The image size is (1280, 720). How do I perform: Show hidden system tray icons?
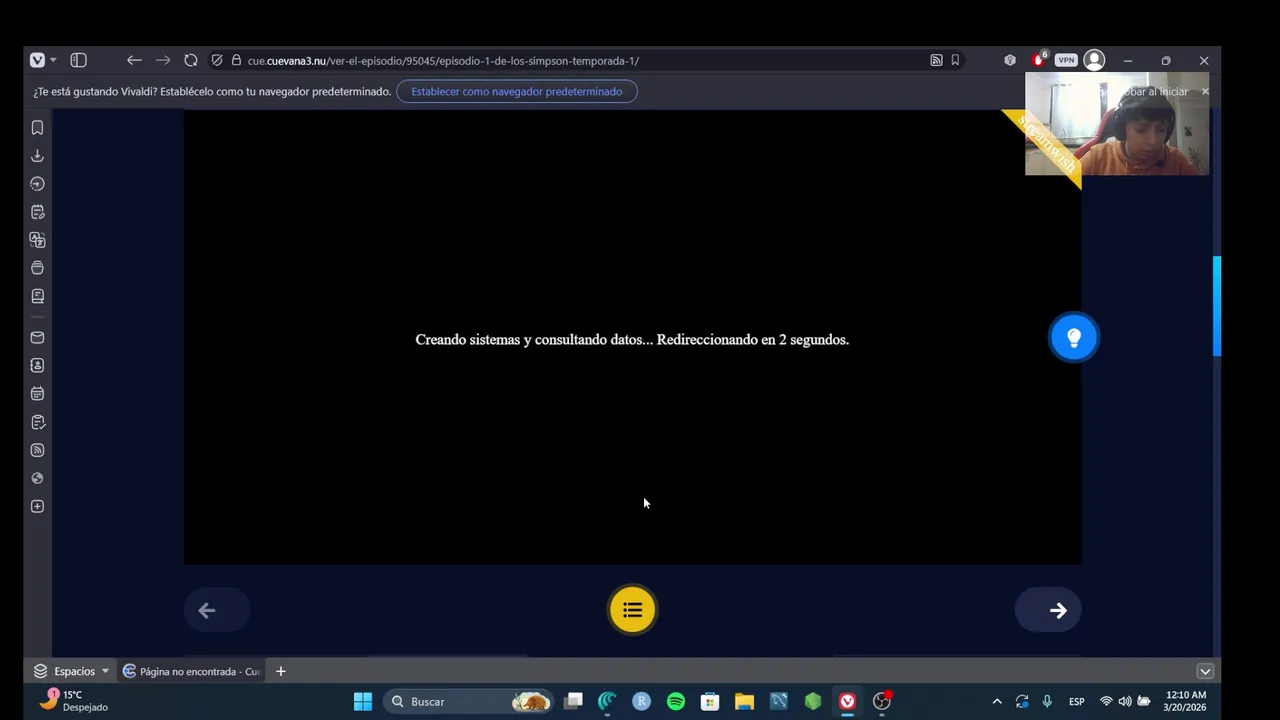click(x=997, y=701)
